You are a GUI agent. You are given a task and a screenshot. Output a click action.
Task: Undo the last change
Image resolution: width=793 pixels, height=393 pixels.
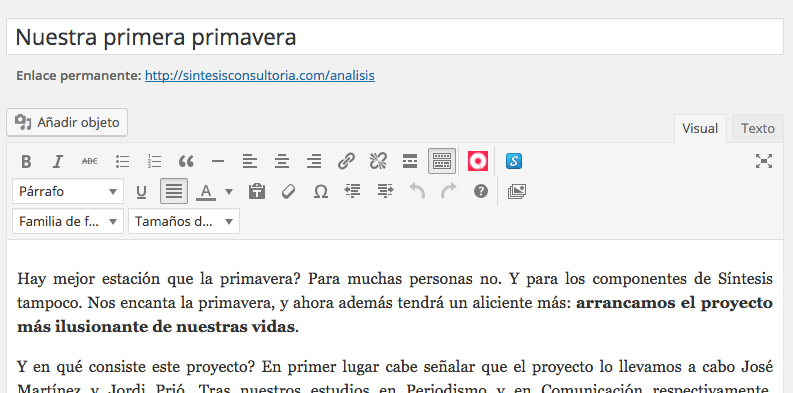point(417,191)
